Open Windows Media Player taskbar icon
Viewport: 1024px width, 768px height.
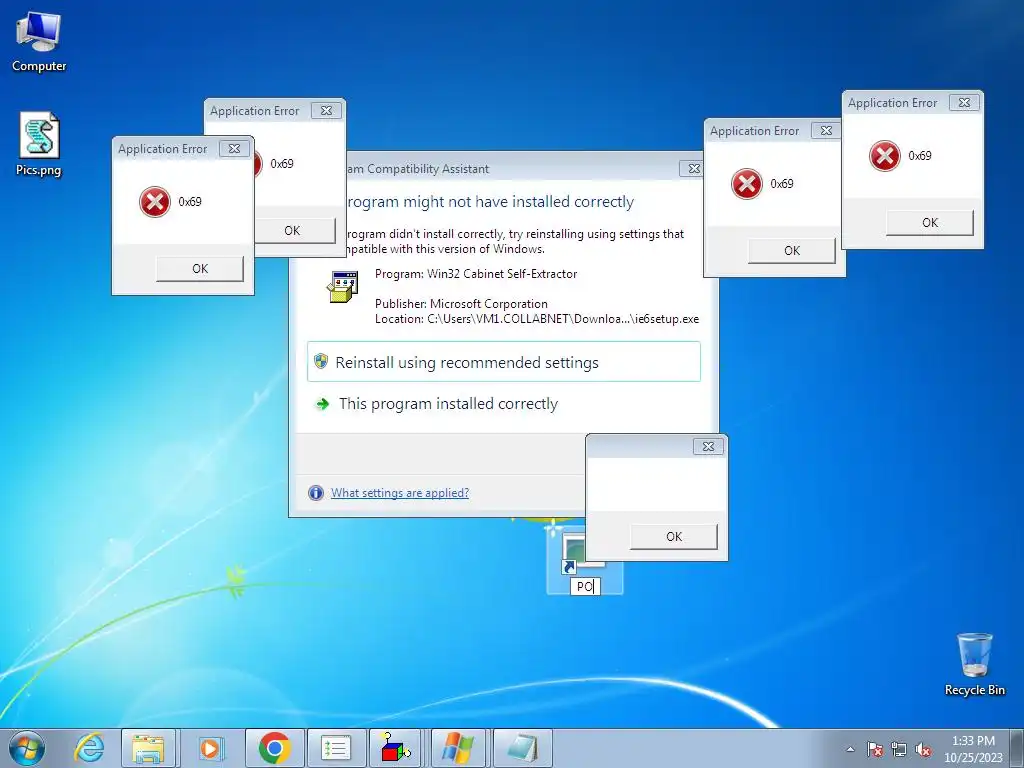pos(210,748)
